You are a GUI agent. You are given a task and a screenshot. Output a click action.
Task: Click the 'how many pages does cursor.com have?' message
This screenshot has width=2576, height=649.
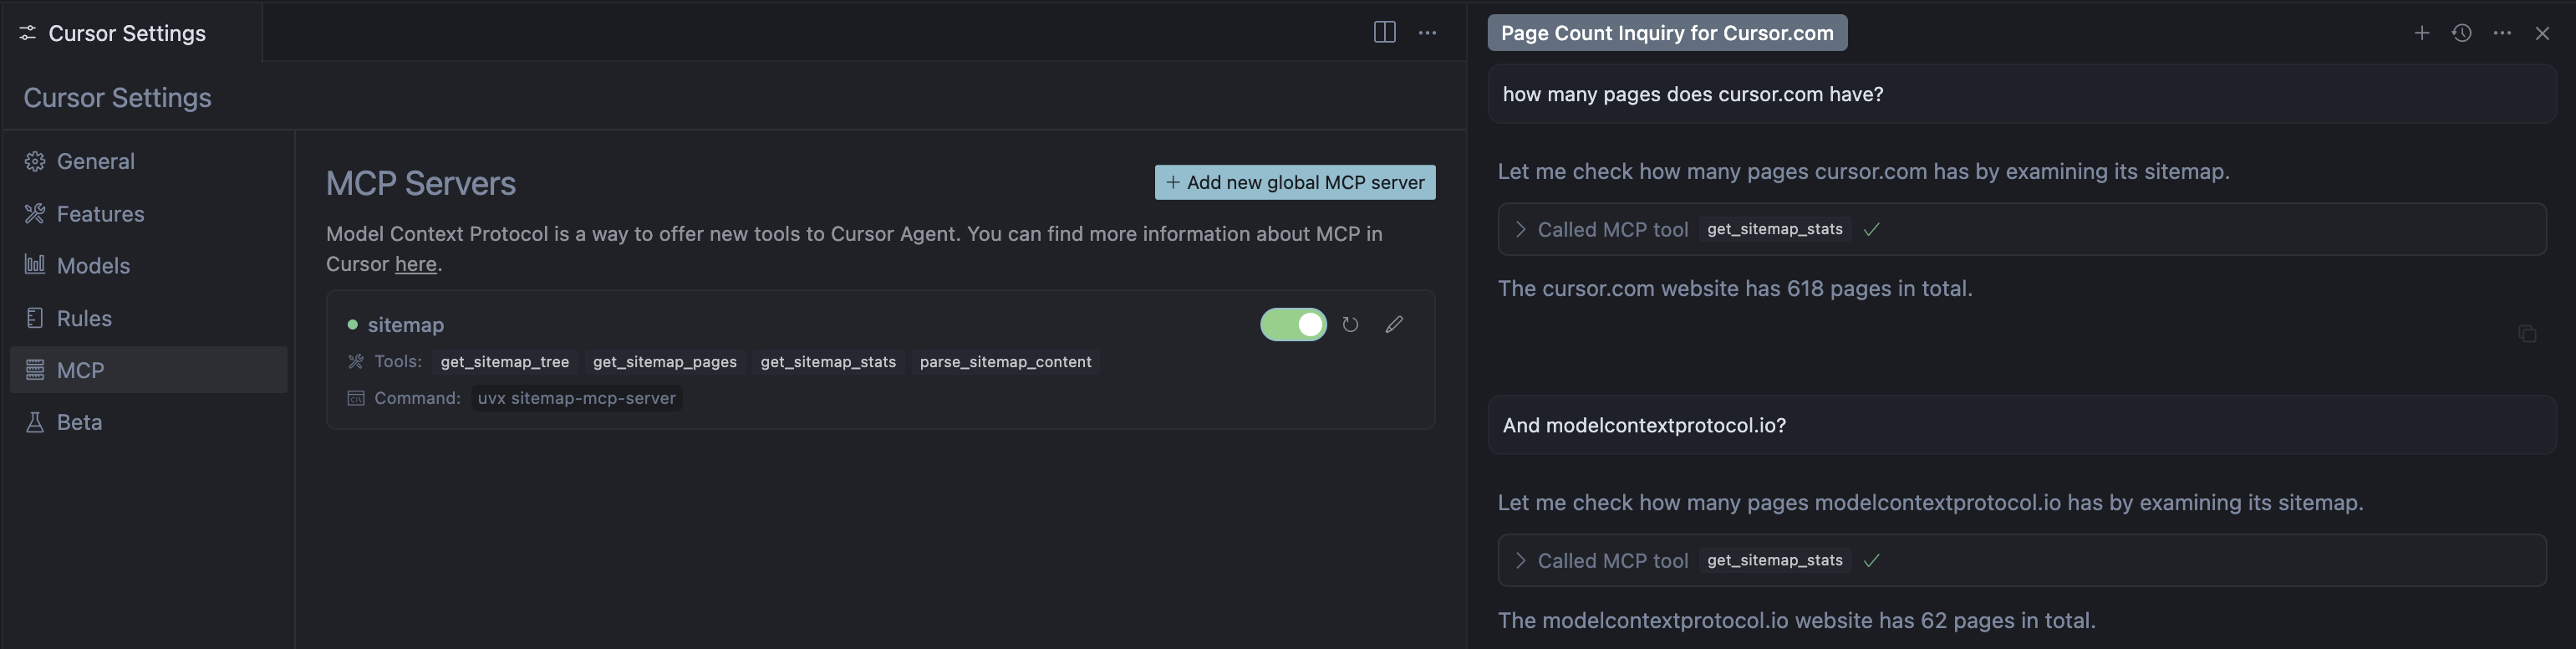pyautogui.click(x=2021, y=94)
